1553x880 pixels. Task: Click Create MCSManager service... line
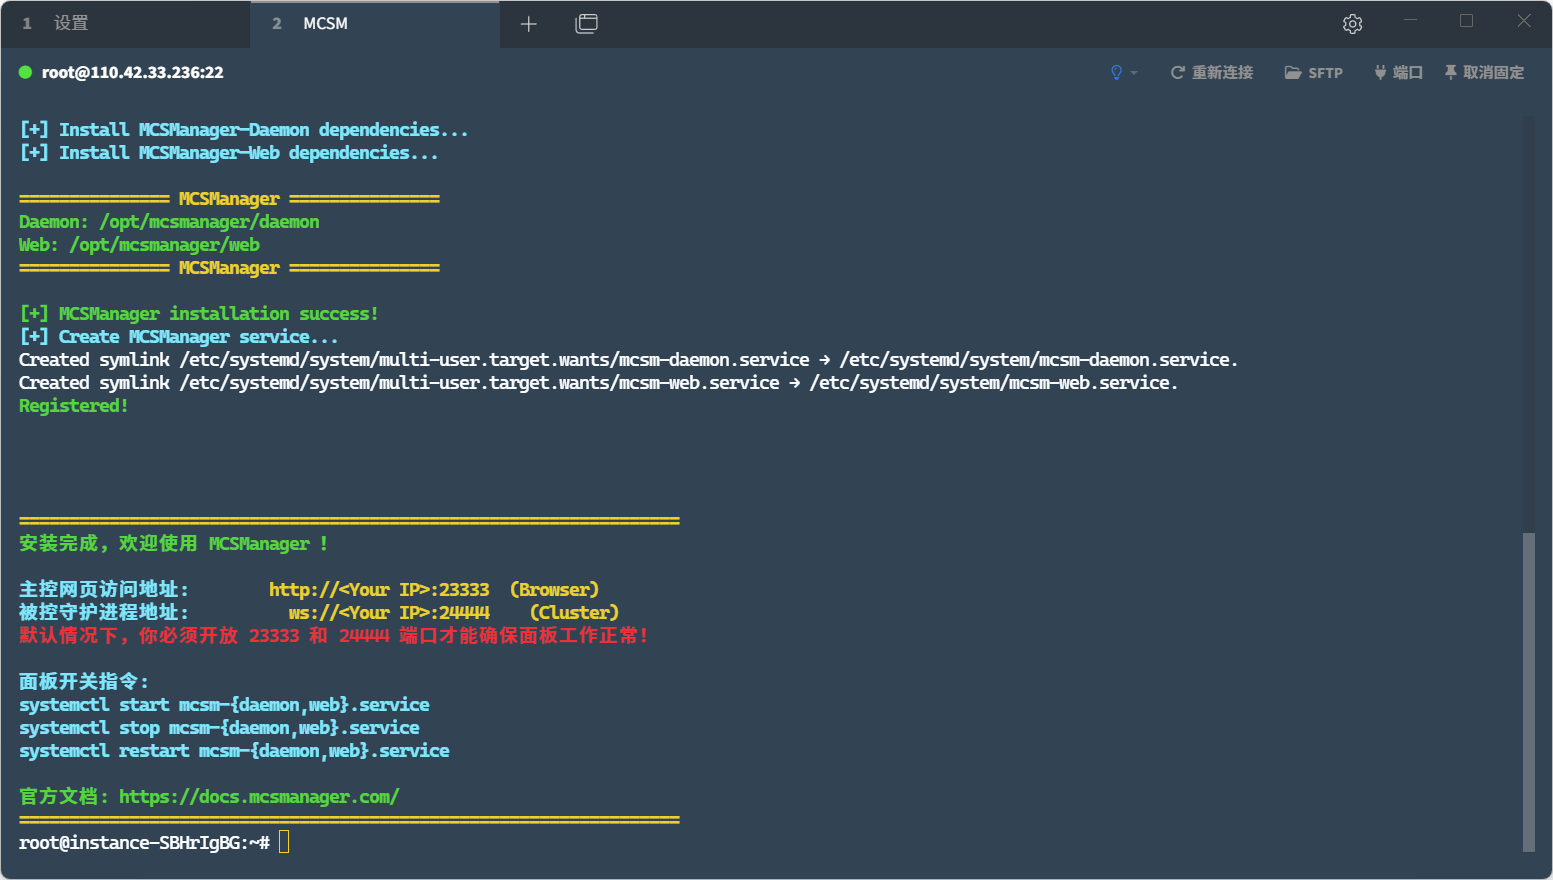(x=179, y=337)
